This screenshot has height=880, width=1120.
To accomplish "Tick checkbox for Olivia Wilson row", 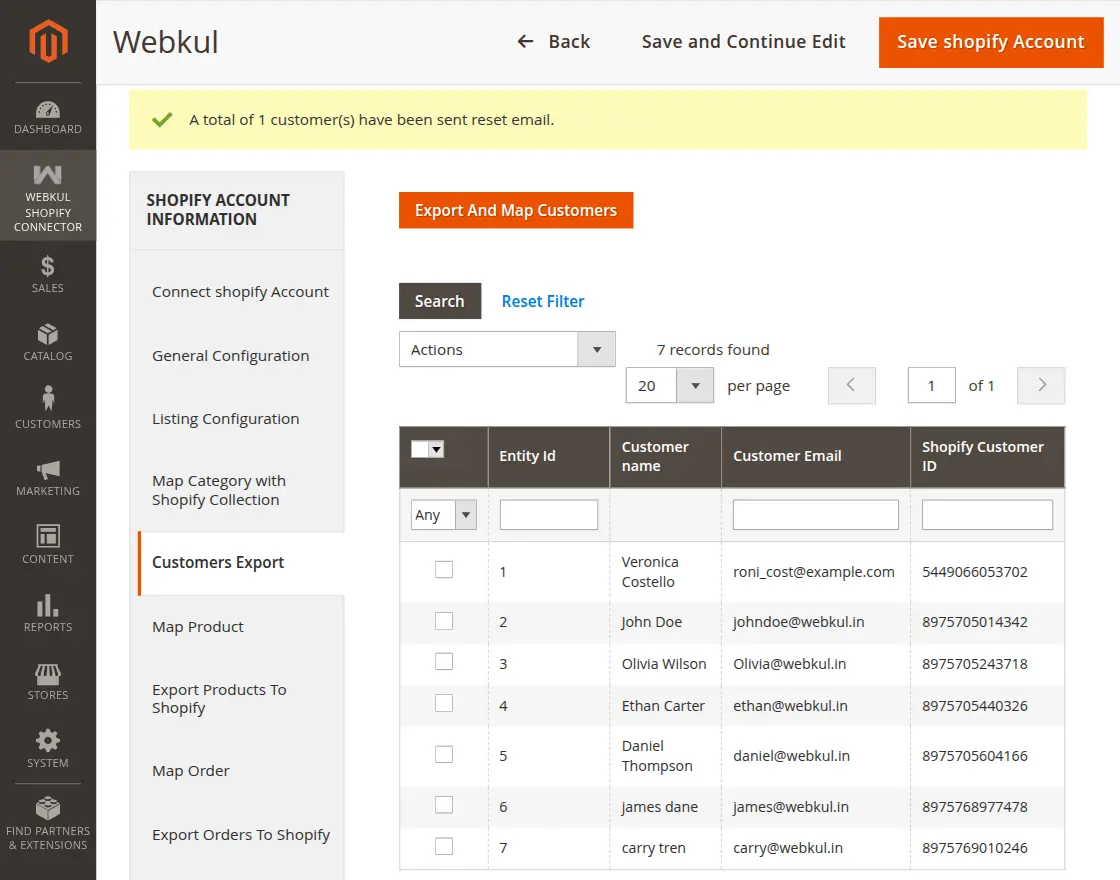I will [x=444, y=661].
